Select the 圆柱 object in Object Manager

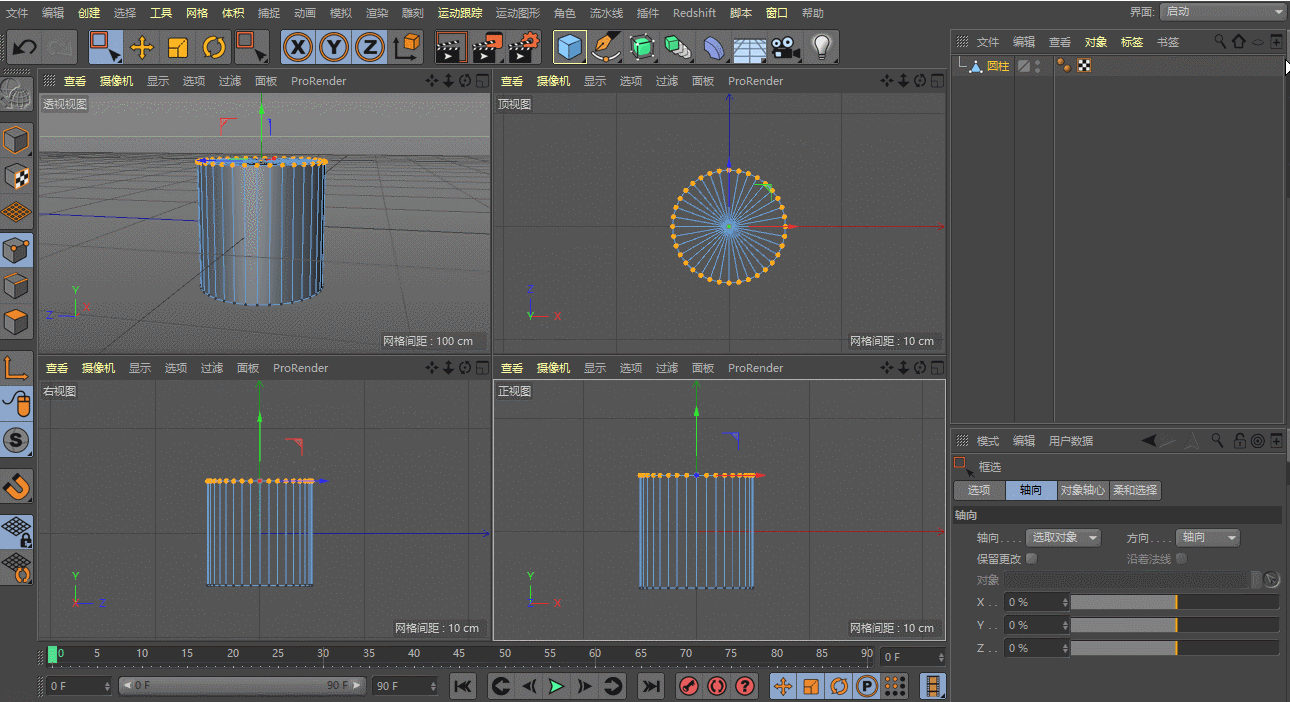coord(997,66)
